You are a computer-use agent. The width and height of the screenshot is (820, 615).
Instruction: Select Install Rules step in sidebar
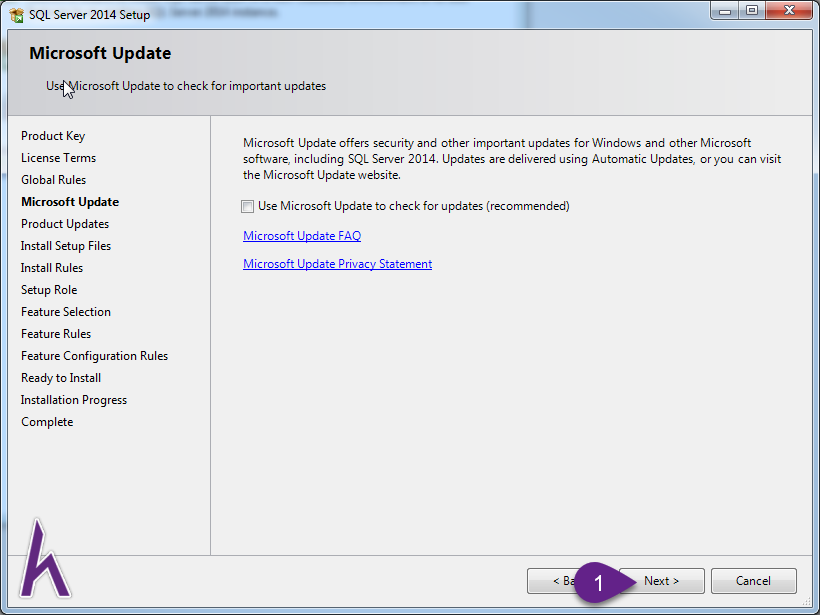(x=52, y=268)
